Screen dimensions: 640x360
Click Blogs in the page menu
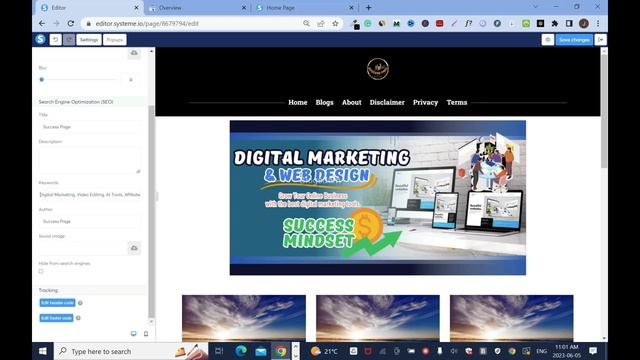coord(324,102)
